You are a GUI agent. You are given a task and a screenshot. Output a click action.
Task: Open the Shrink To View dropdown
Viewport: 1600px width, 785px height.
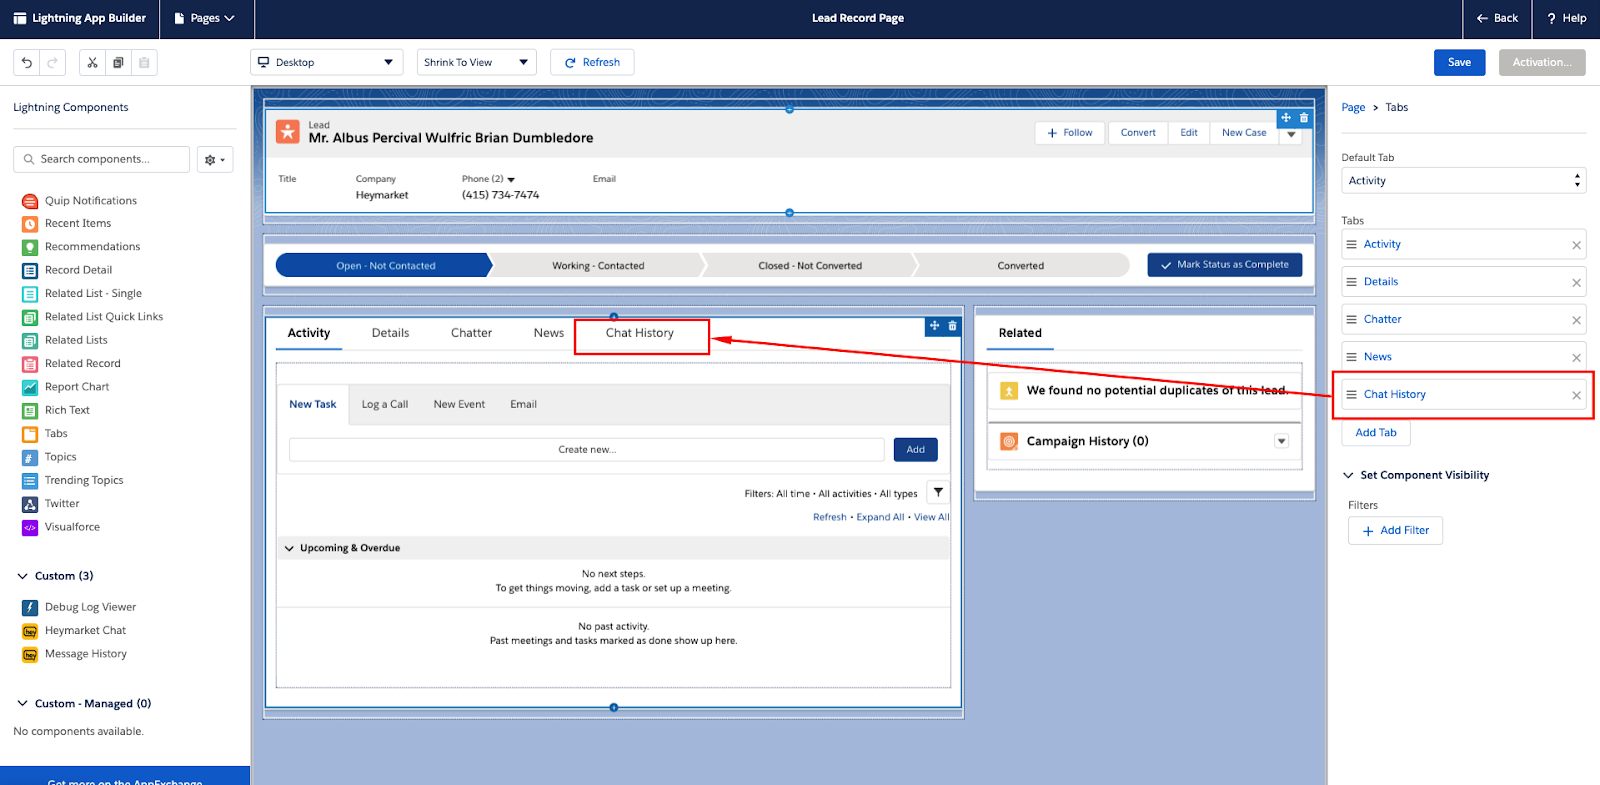pyautogui.click(x=477, y=62)
